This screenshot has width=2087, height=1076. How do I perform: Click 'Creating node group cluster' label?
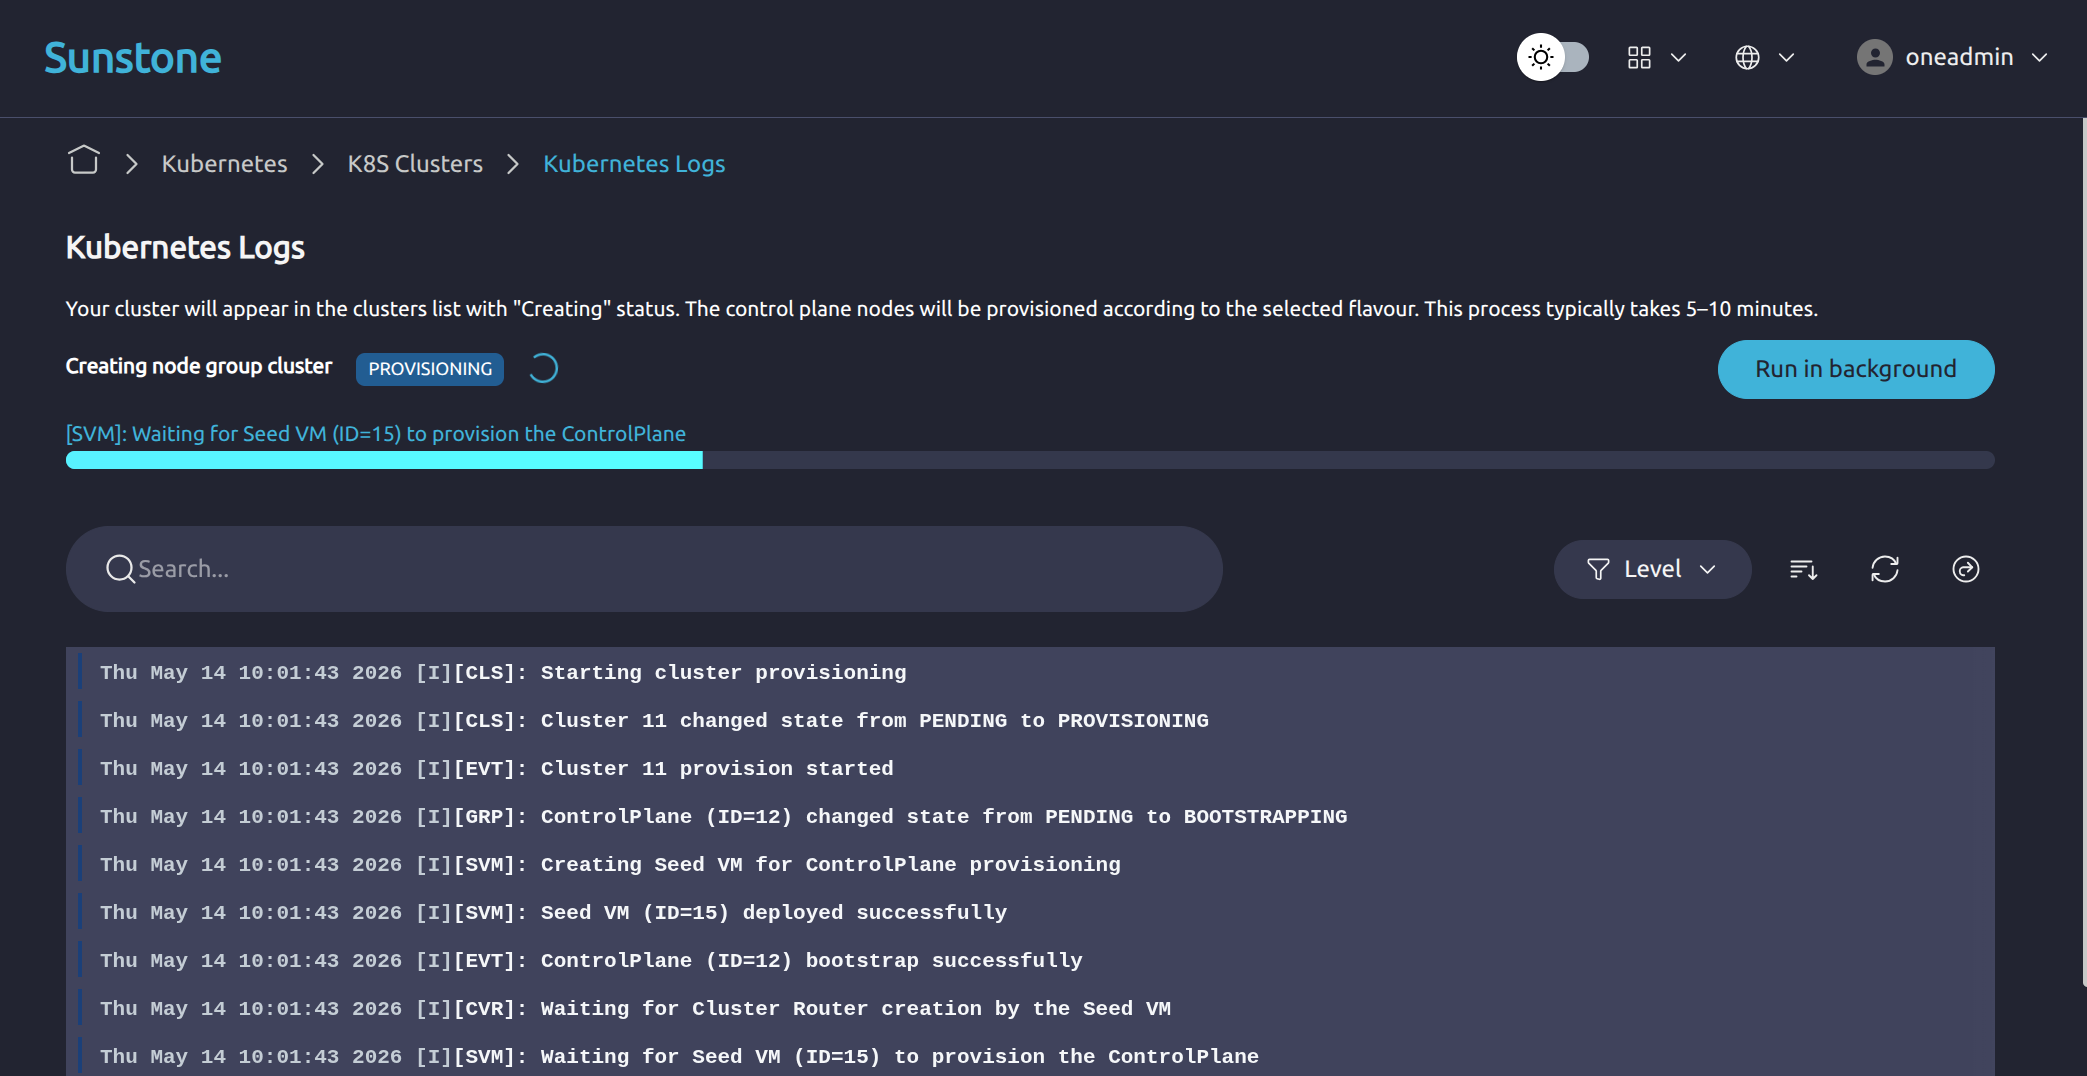199,367
